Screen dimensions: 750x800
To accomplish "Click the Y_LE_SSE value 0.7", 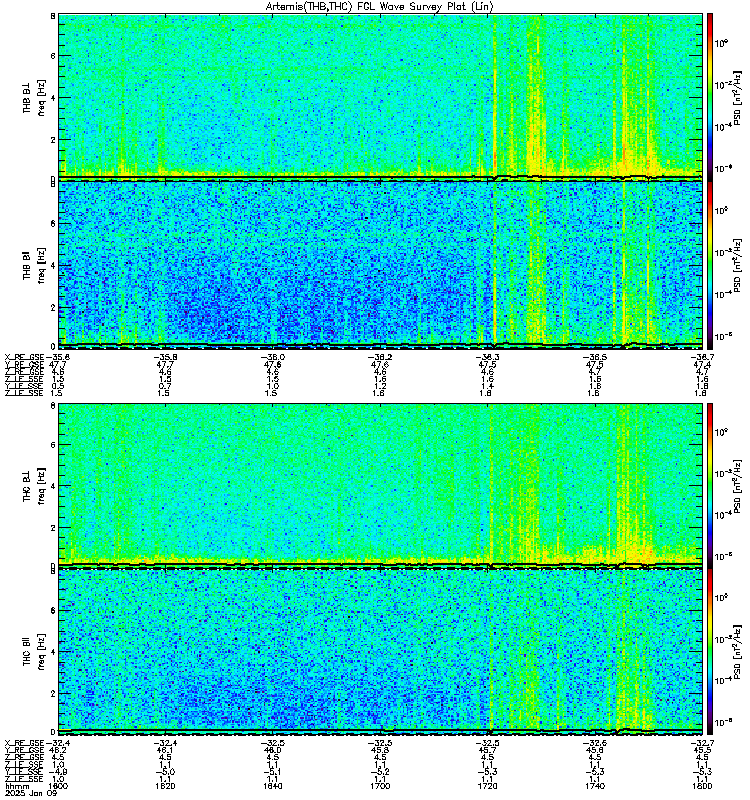I will click(165, 386).
